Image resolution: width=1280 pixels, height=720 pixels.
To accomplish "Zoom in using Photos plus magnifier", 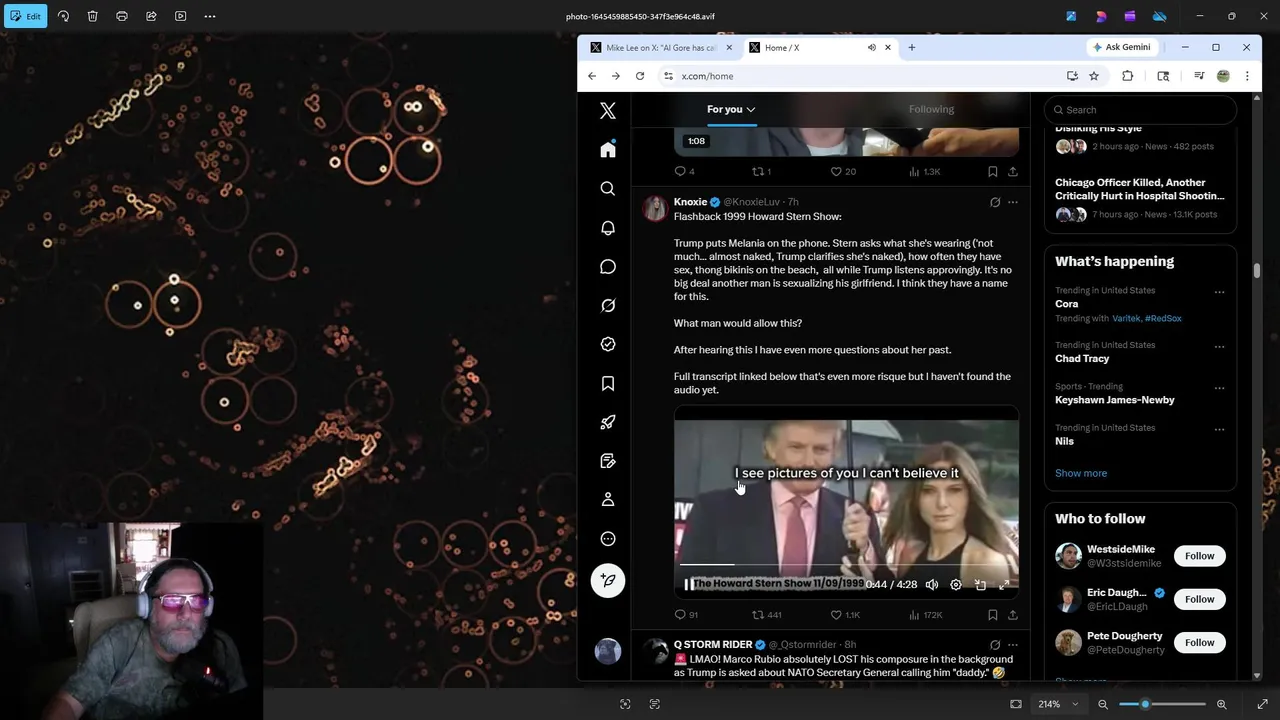I will pos(1221,704).
